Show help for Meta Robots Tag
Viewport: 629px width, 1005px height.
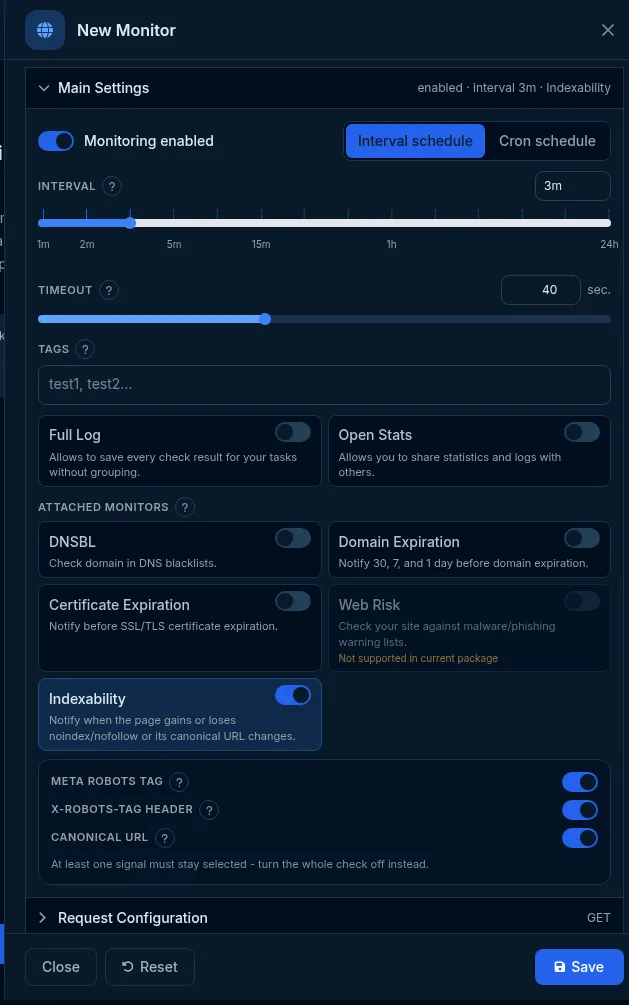179,782
